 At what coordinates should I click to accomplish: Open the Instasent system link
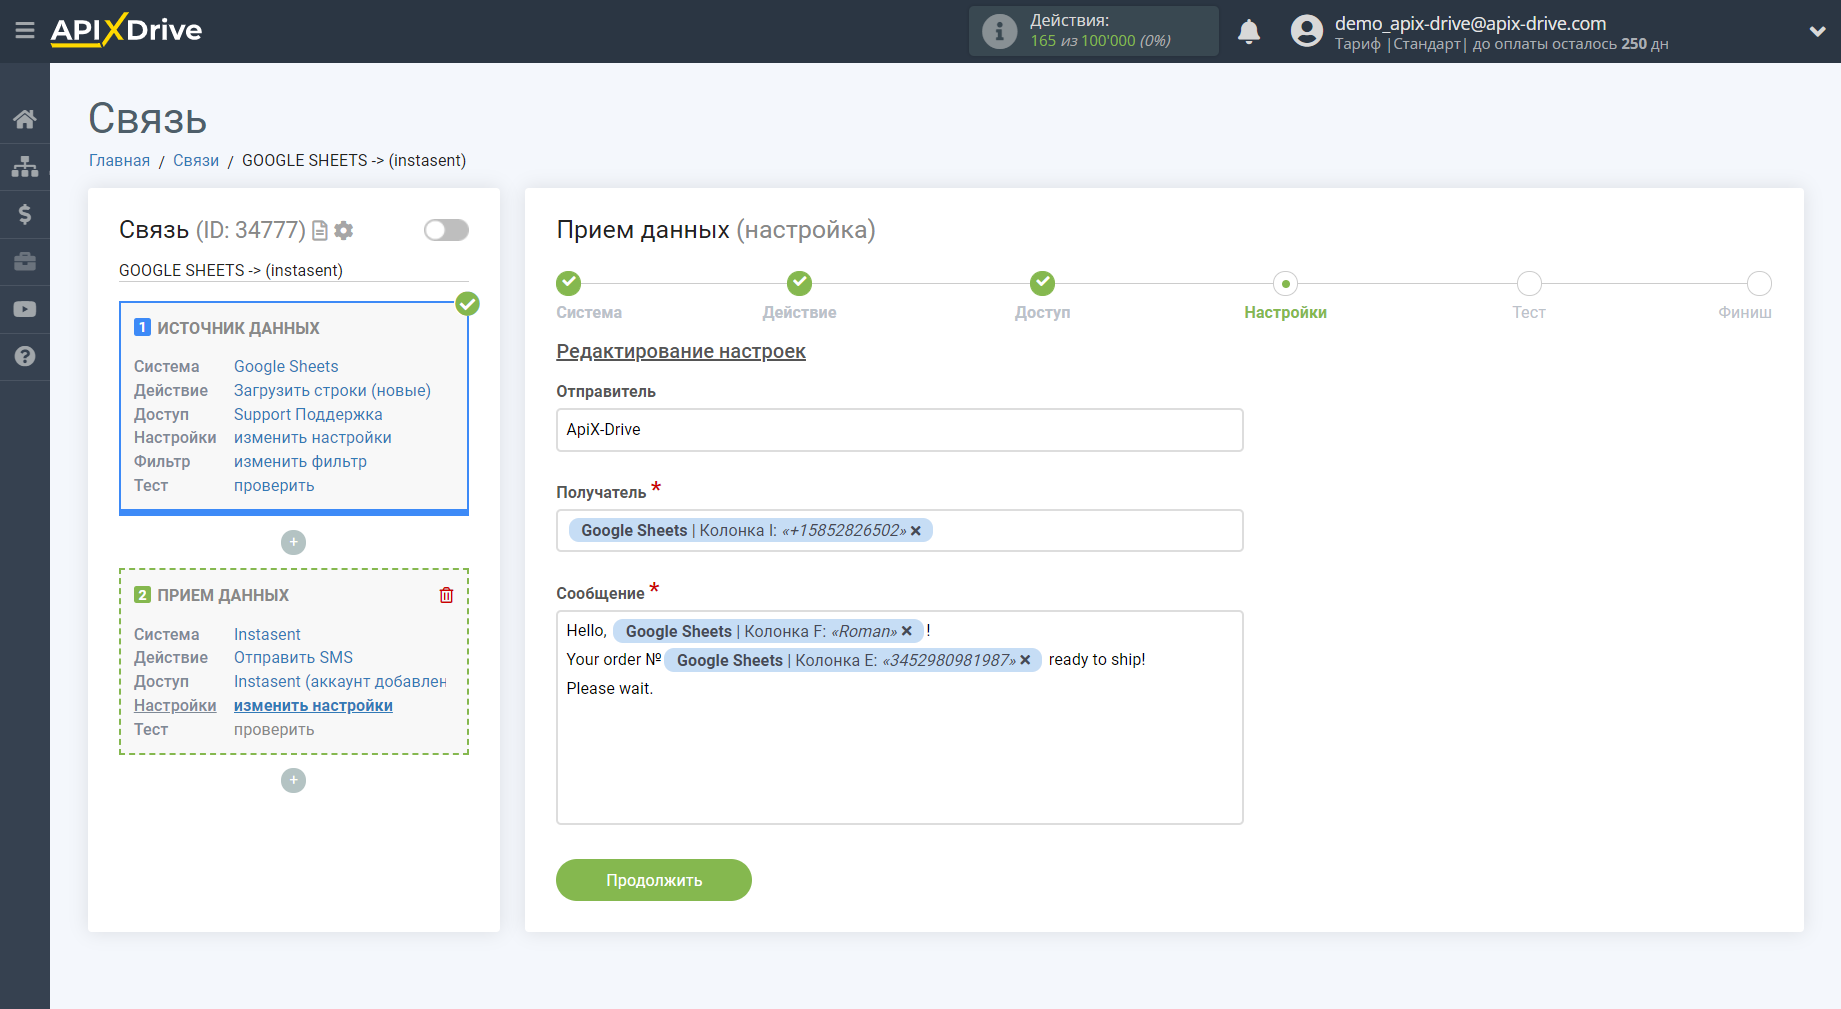(x=267, y=634)
